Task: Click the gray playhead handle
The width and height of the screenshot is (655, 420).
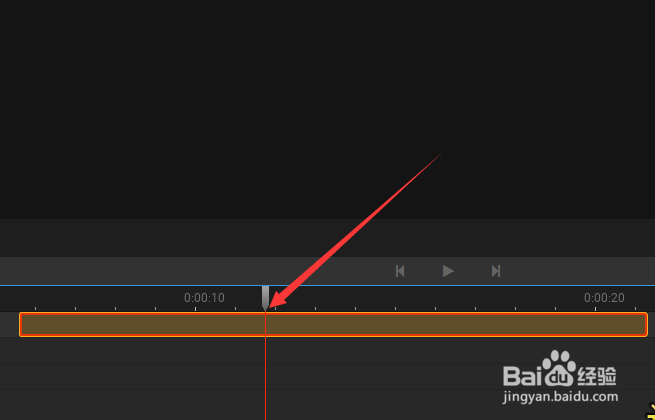Action: [265, 298]
